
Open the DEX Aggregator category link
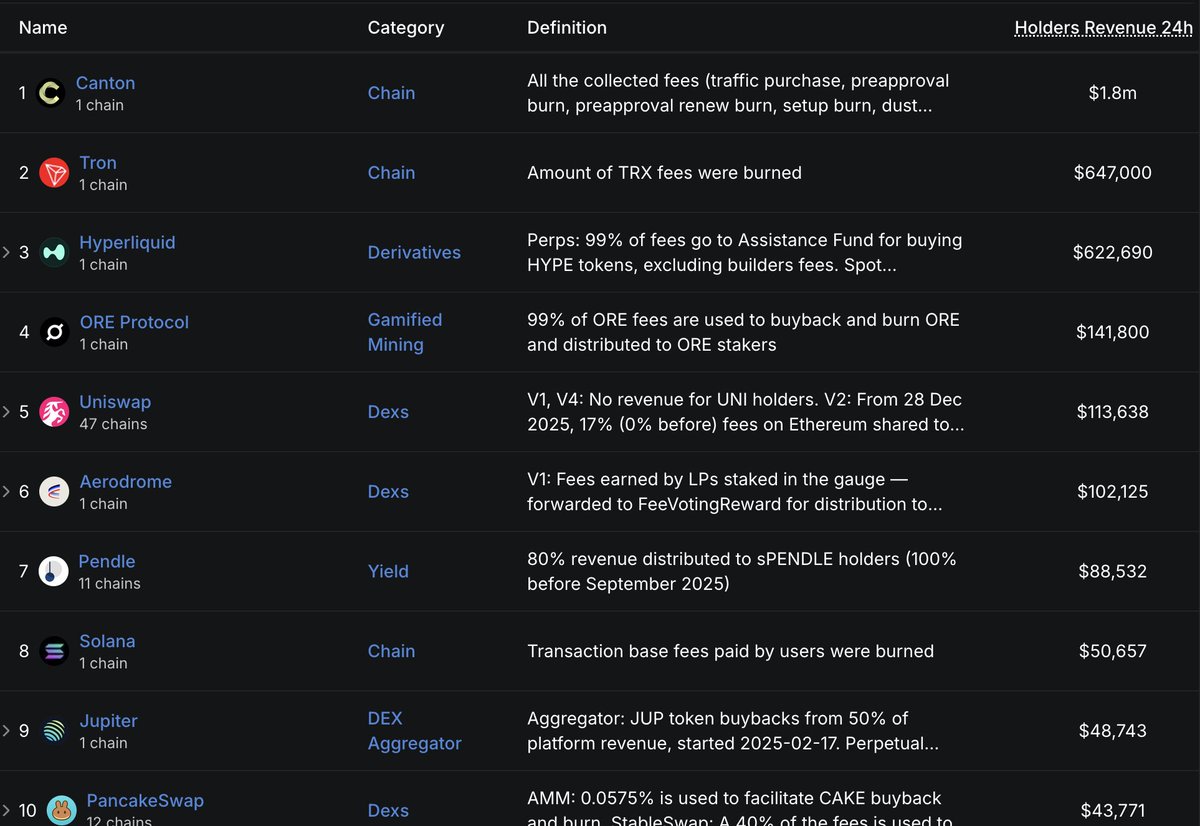414,731
